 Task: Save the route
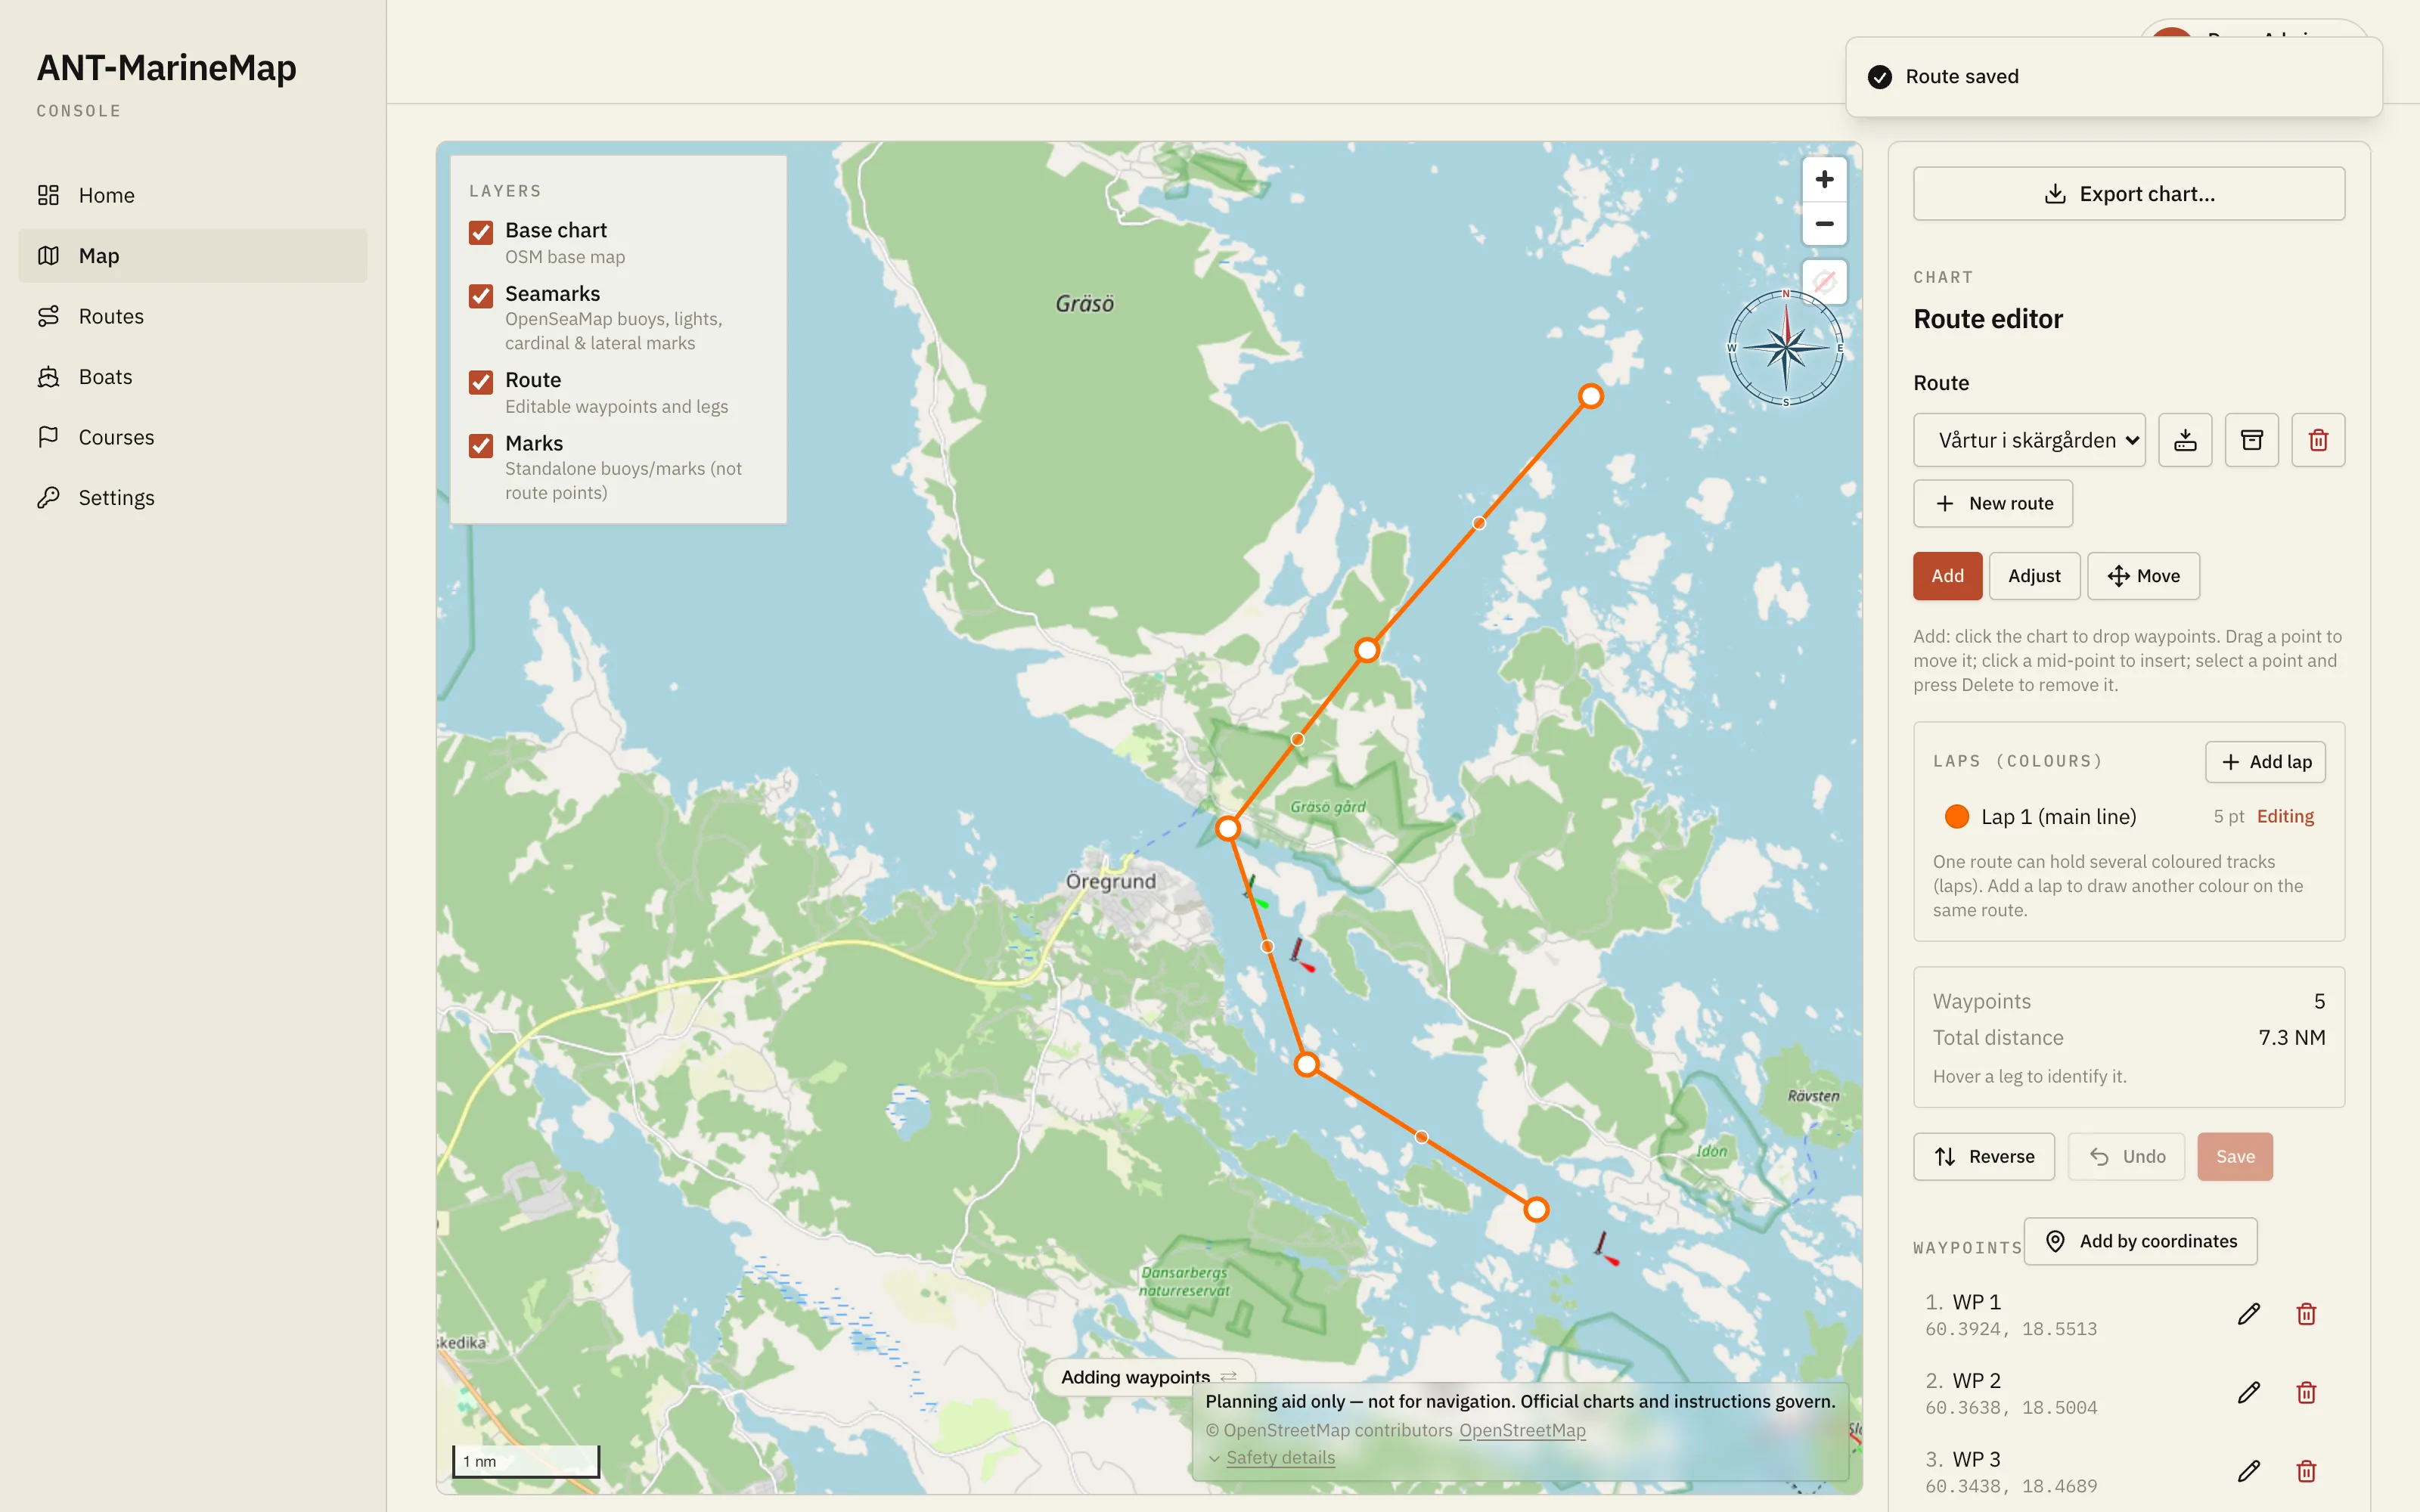pos(2235,1157)
